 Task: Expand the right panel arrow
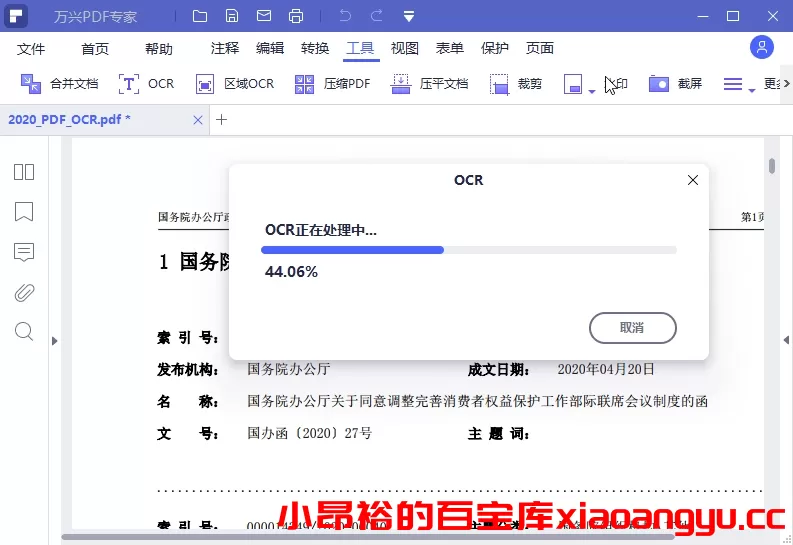[x=786, y=340]
